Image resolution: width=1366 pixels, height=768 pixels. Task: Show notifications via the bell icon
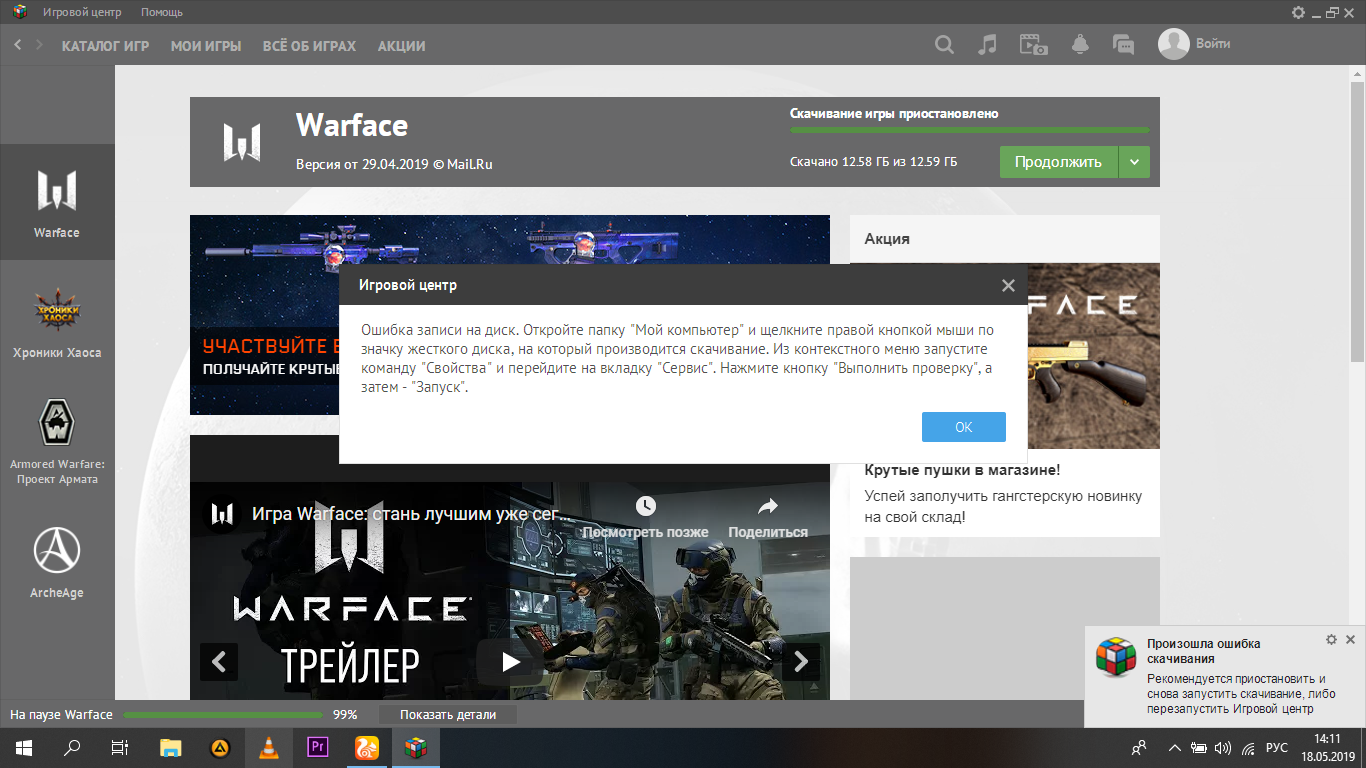click(x=1080, y=45)
